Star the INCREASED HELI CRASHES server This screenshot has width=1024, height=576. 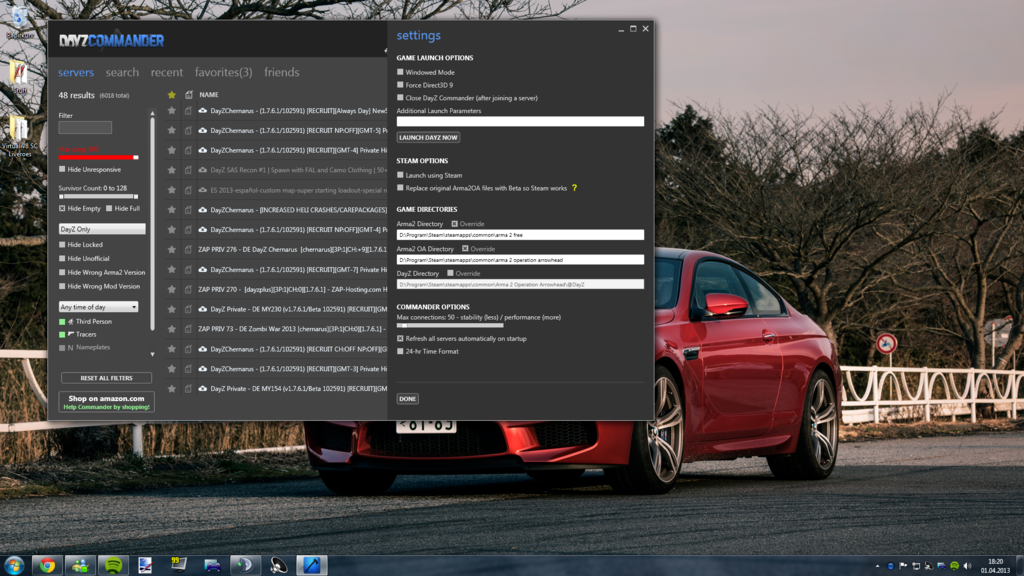click(x=172, y=210)
